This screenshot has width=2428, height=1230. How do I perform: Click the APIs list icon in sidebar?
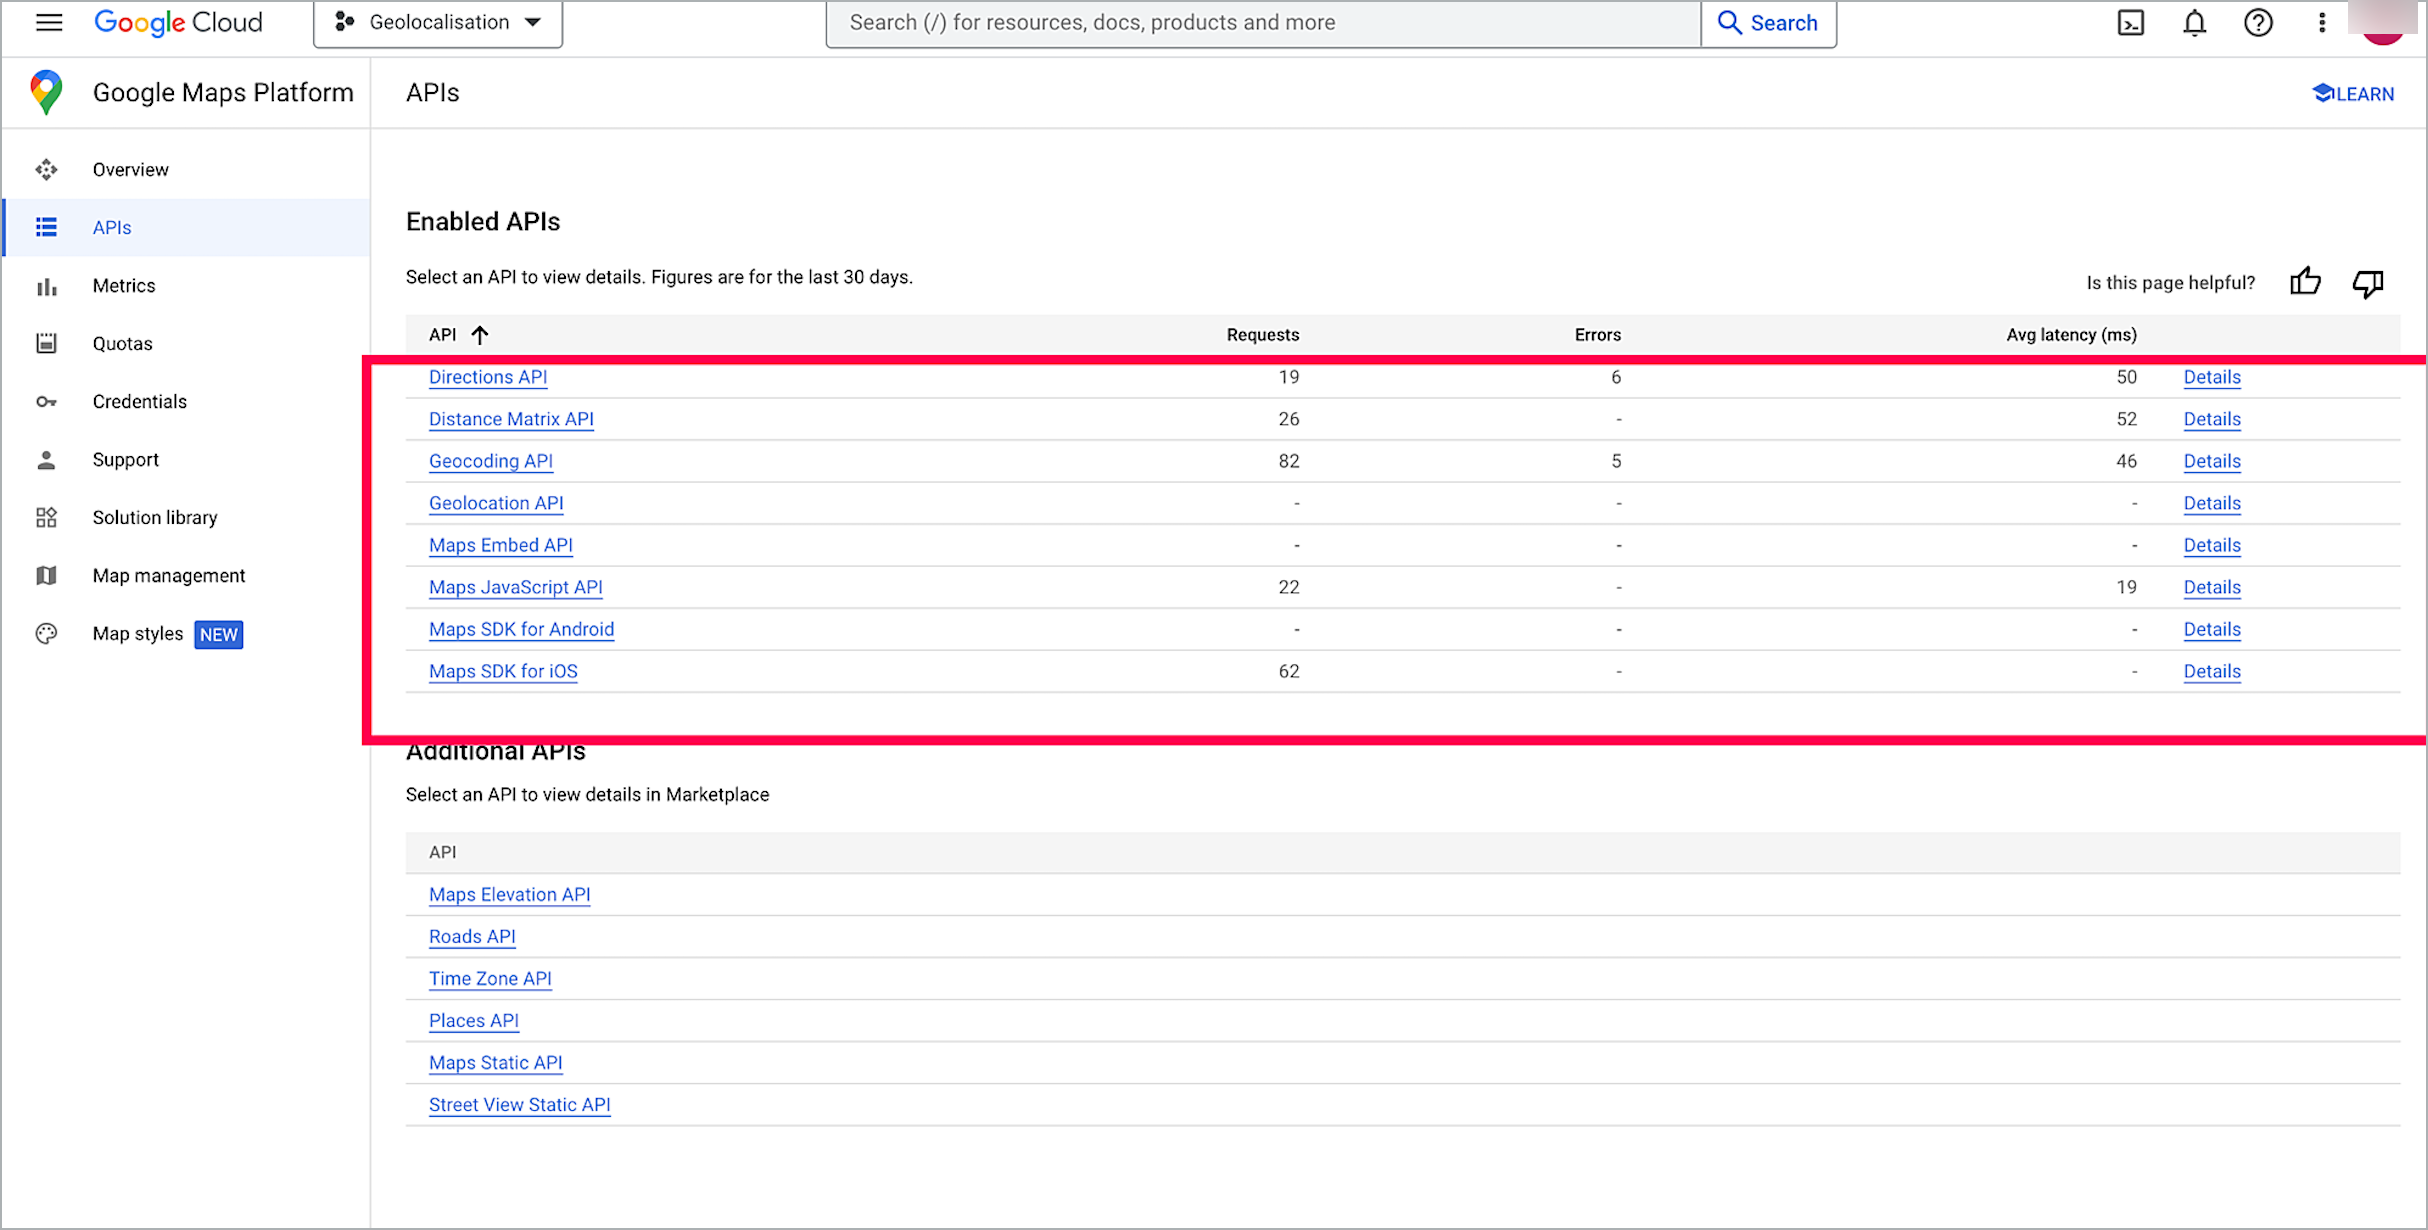pyautogui.click(x=46, y=228)
